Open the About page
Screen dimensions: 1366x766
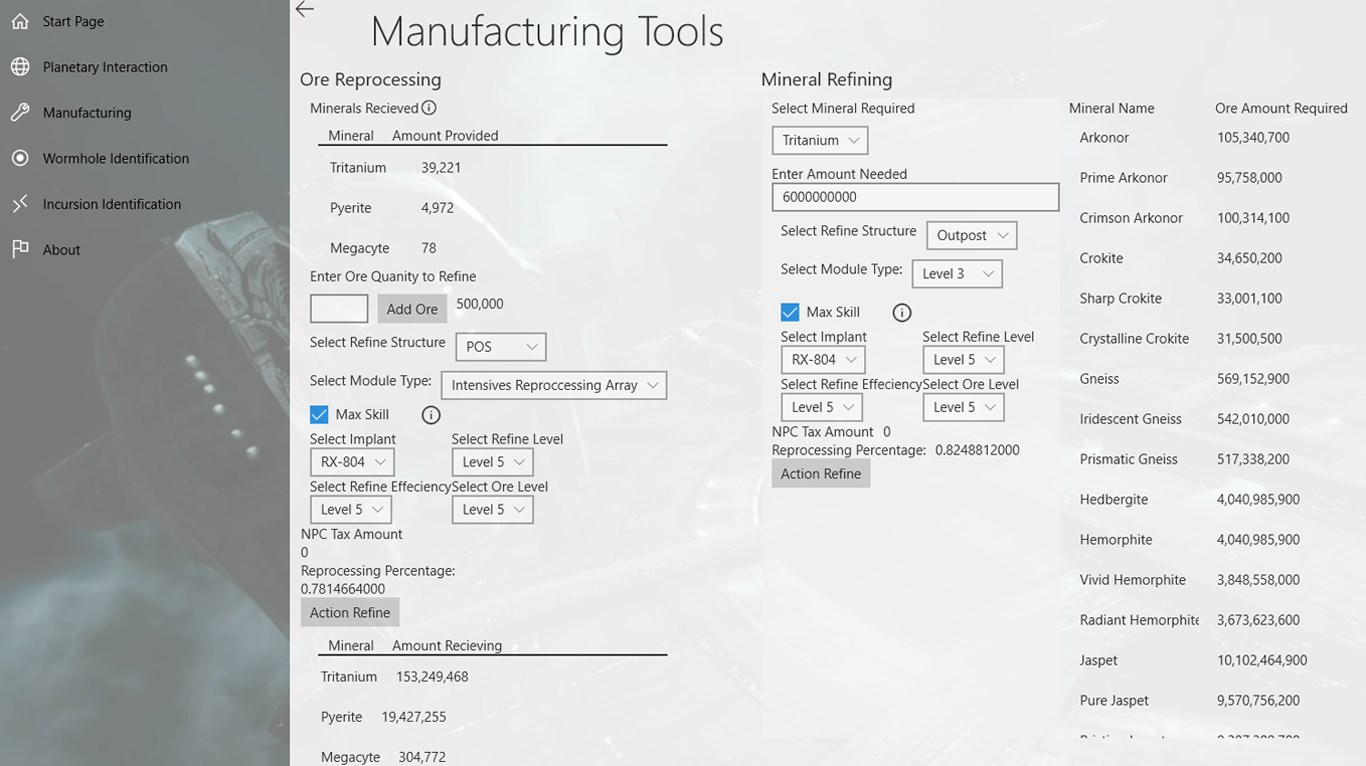[61, 250]
